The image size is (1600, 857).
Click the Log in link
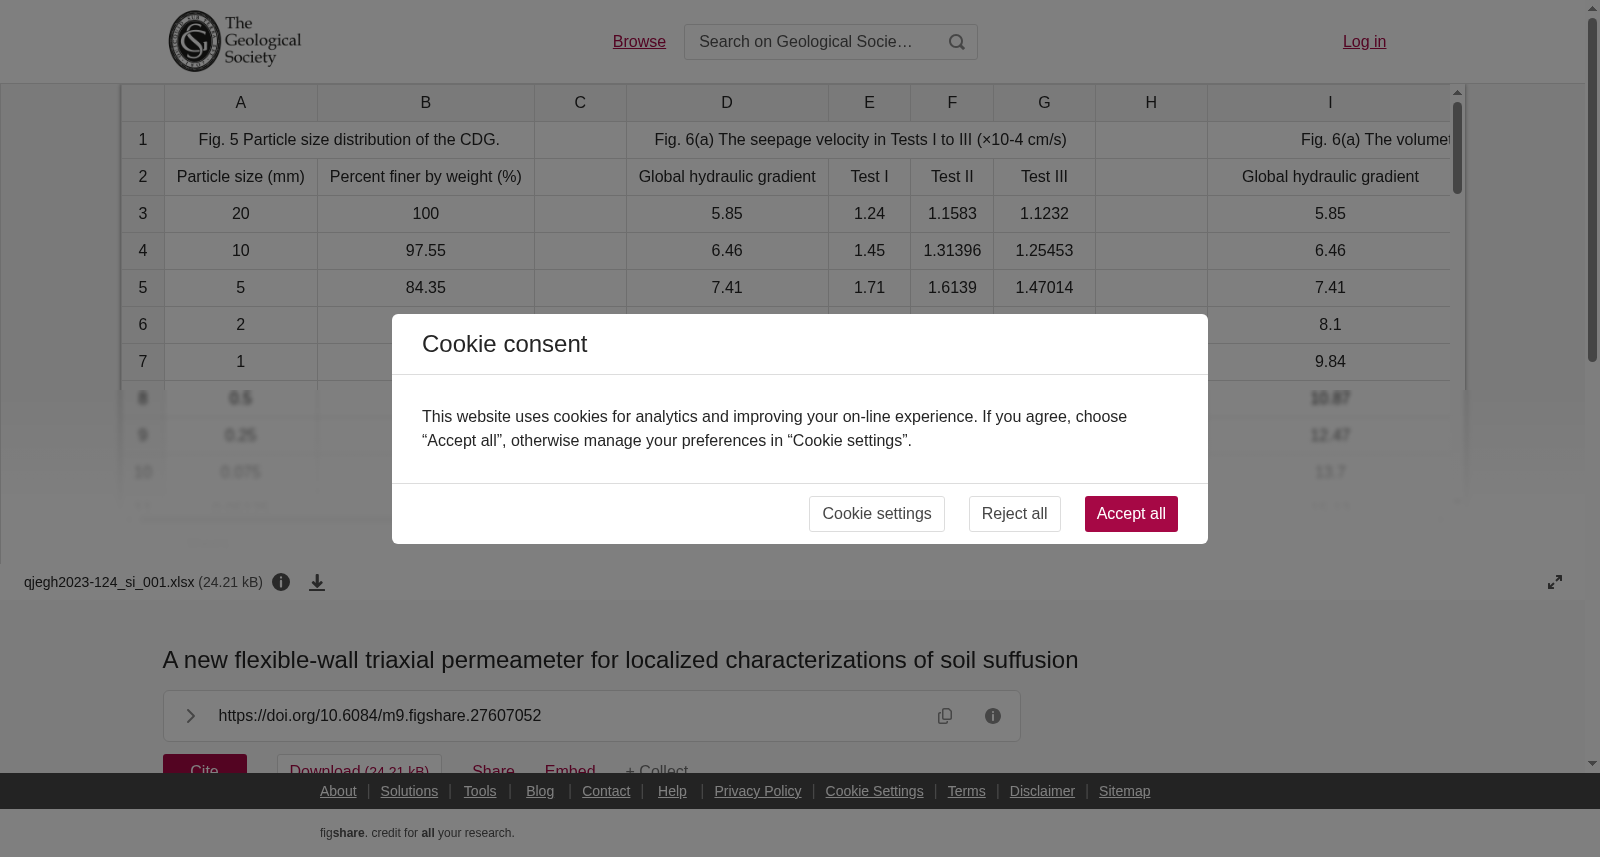(x=1364, y=41)
